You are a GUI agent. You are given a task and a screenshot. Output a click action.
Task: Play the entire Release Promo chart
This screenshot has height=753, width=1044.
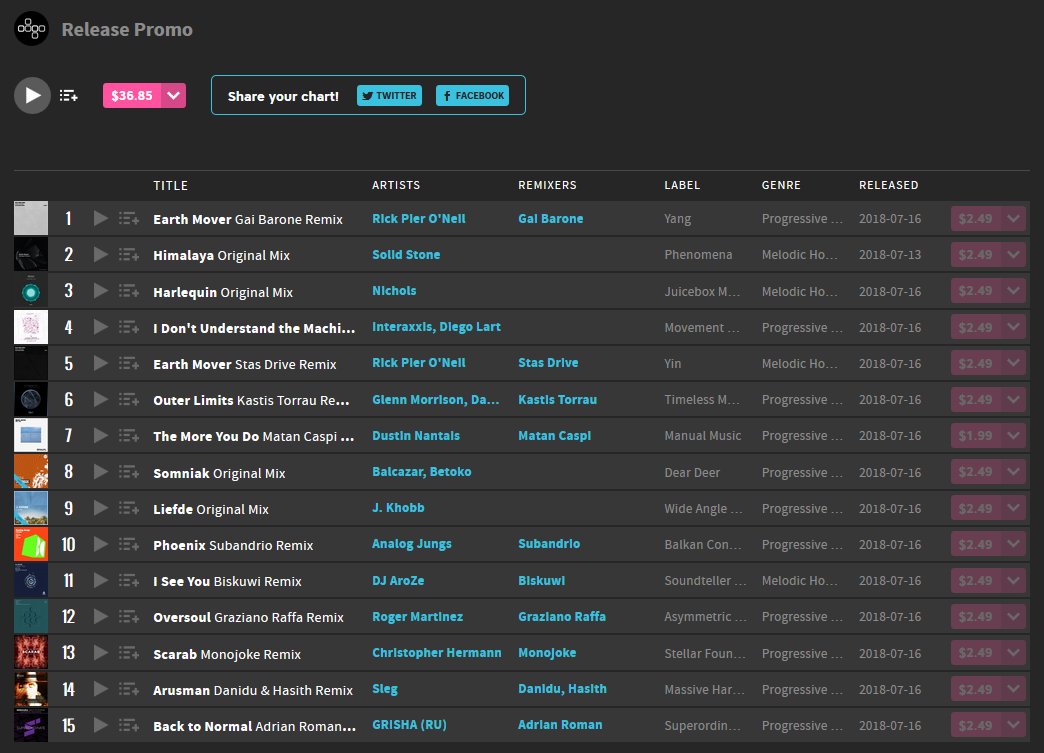click(32, 95)
